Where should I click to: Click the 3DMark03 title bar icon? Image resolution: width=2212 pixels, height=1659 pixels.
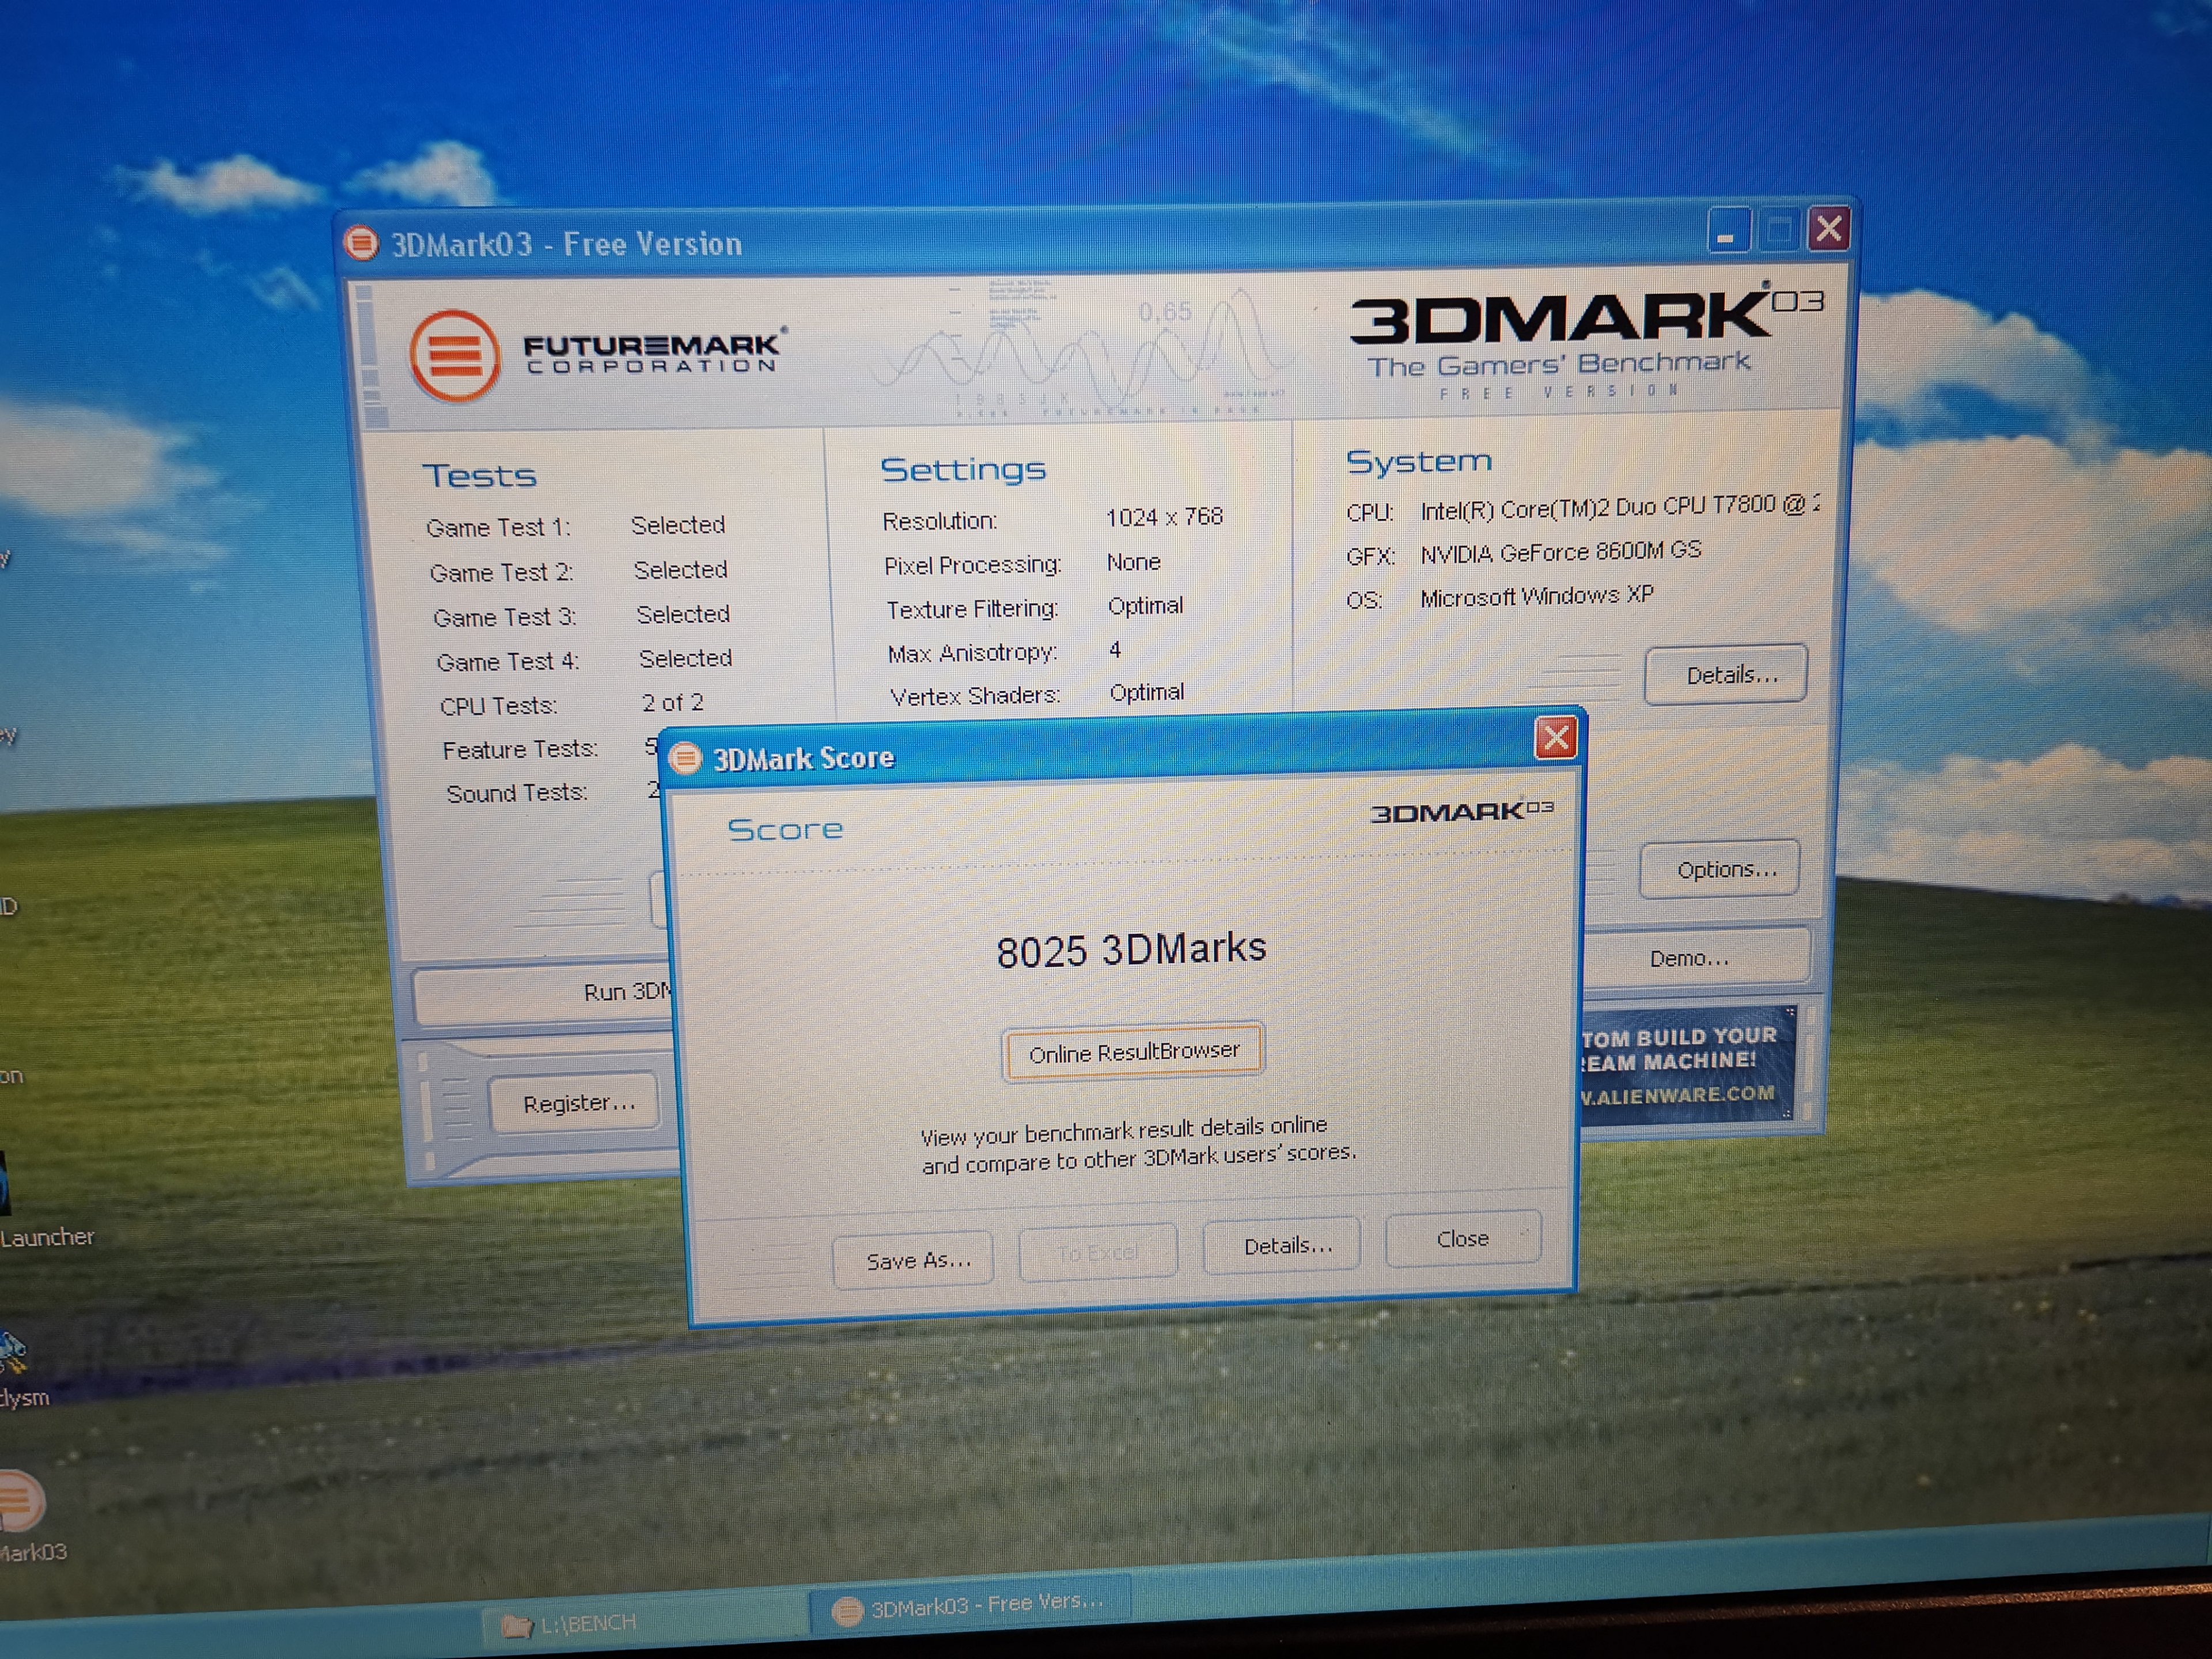pos(361,243)
